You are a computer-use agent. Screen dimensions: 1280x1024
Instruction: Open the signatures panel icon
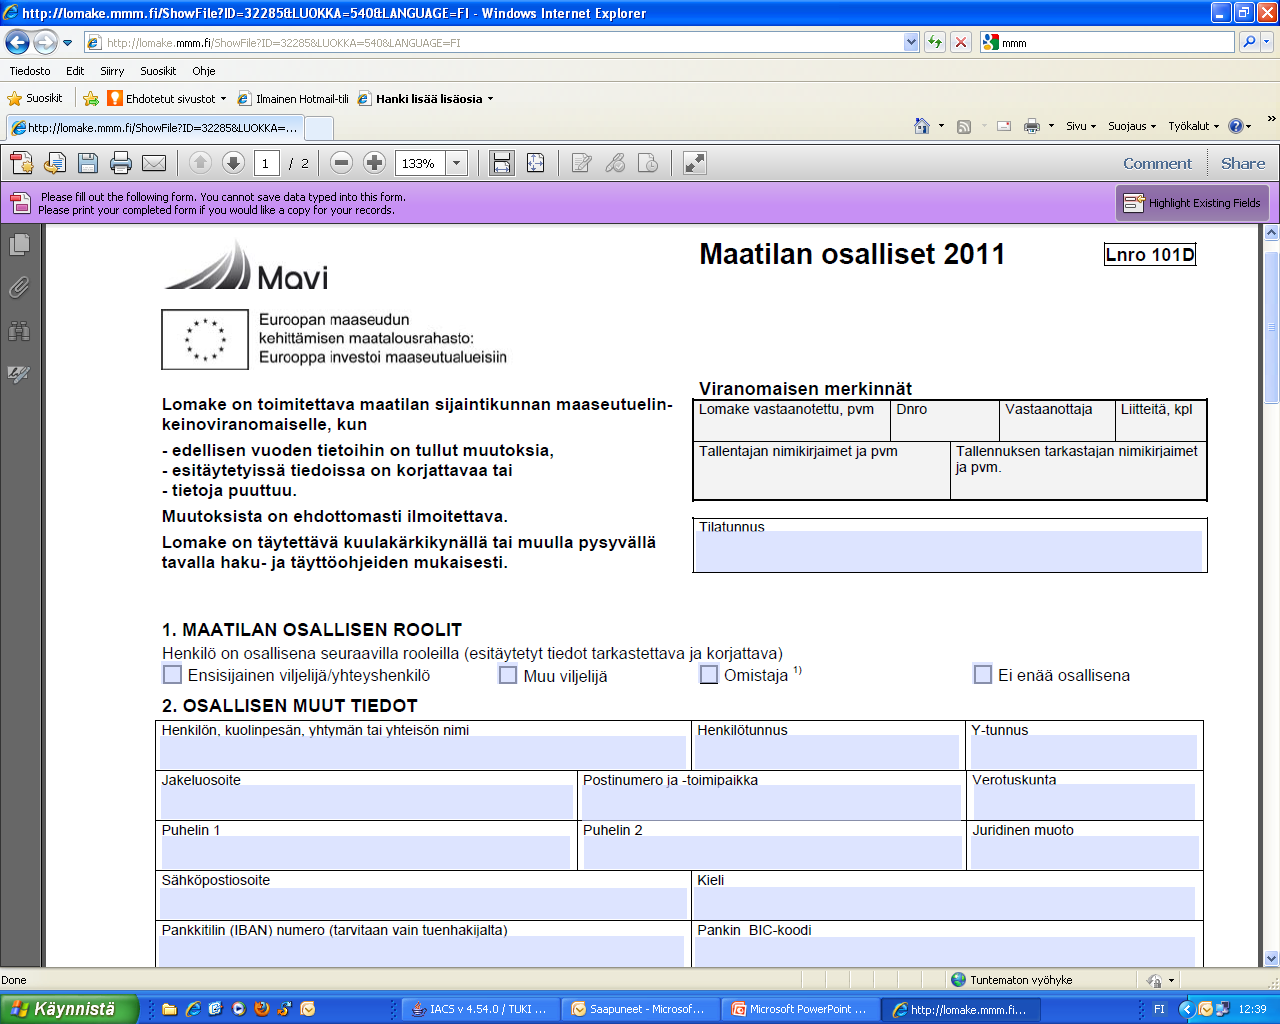click(x=19, y=374)
